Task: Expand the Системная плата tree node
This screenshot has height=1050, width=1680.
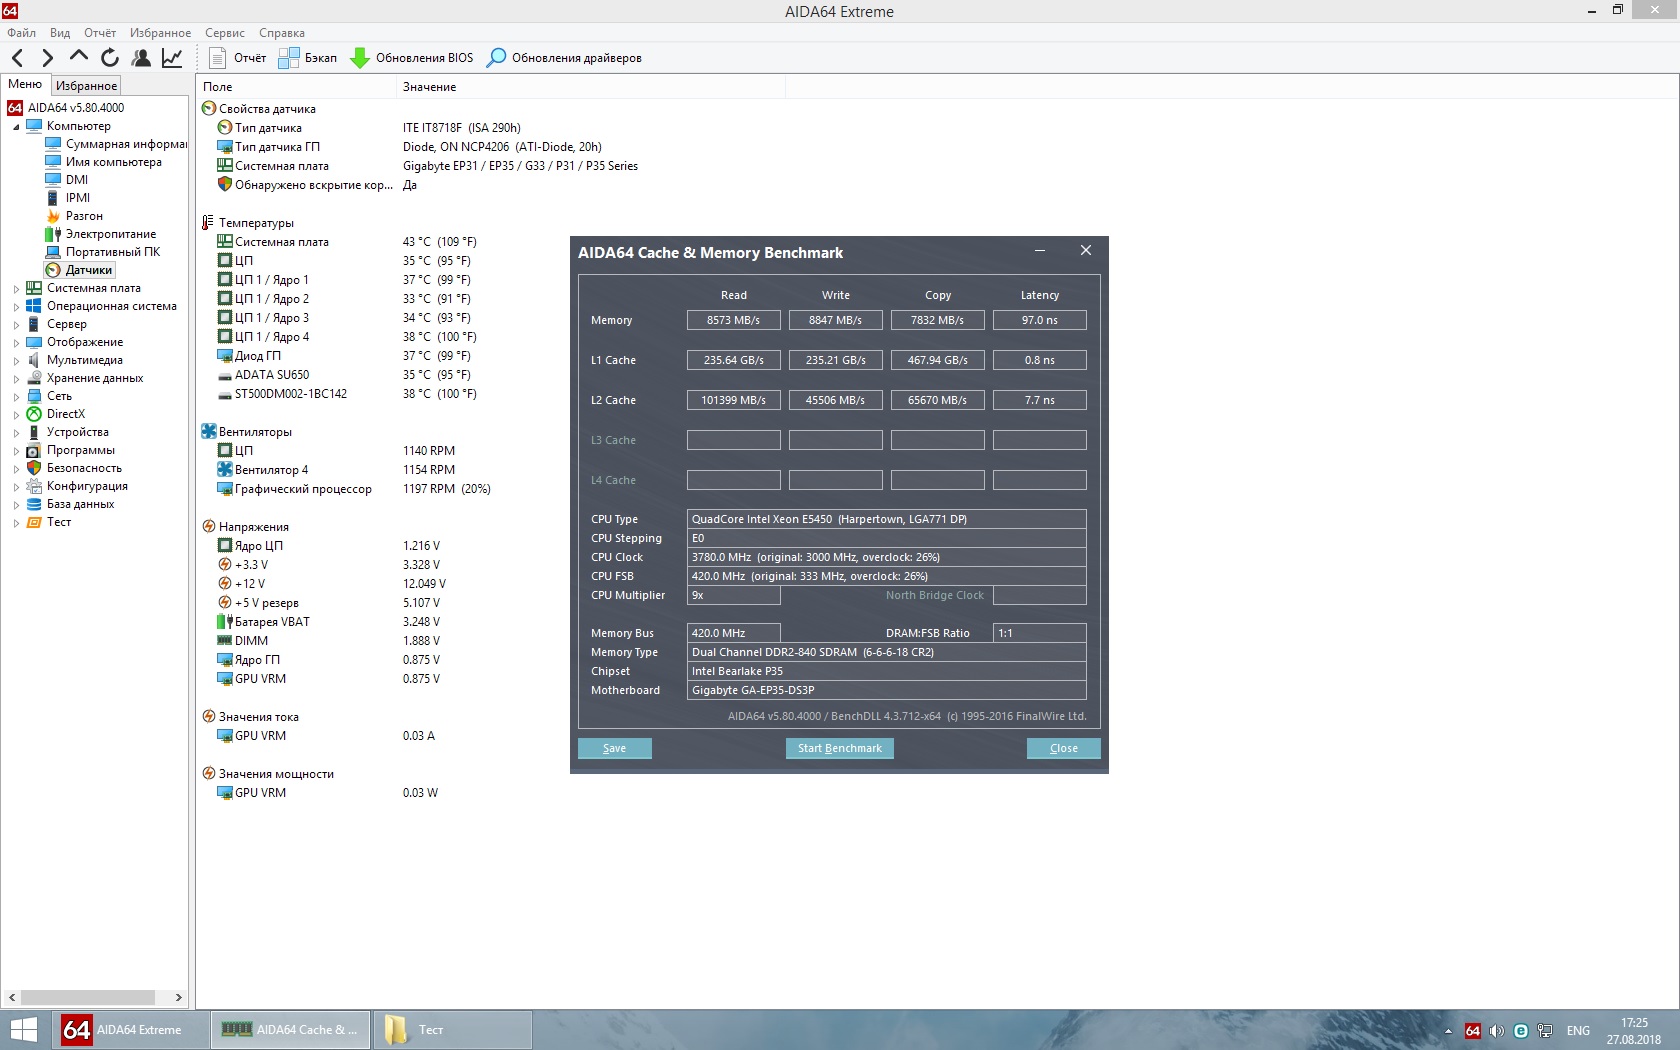Action: (x=16, y=289)
